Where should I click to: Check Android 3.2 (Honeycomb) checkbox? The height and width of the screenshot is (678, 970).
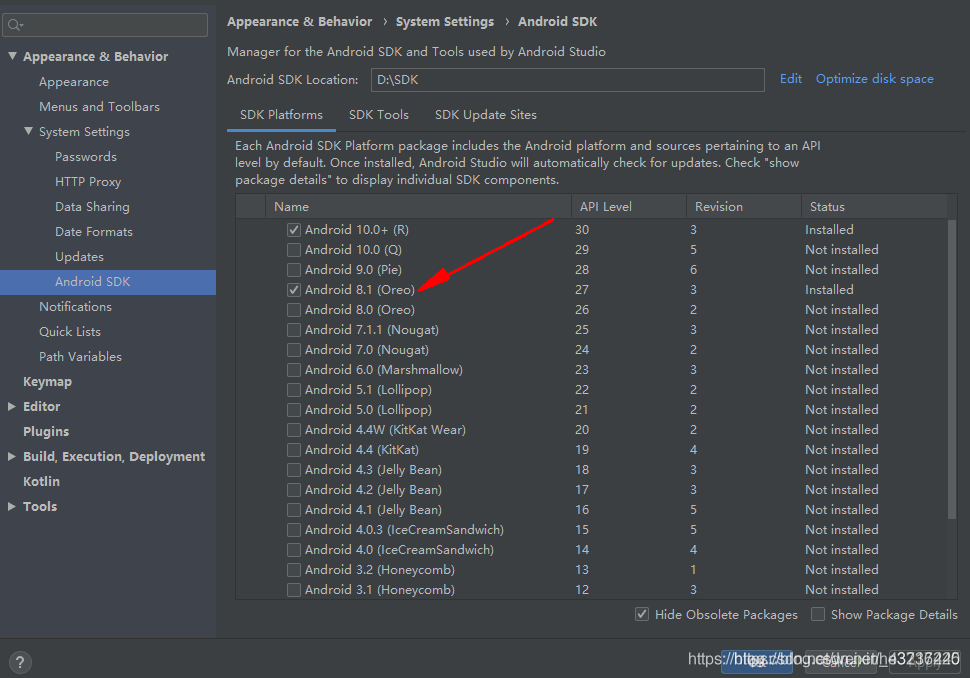[x=294, y=570]
